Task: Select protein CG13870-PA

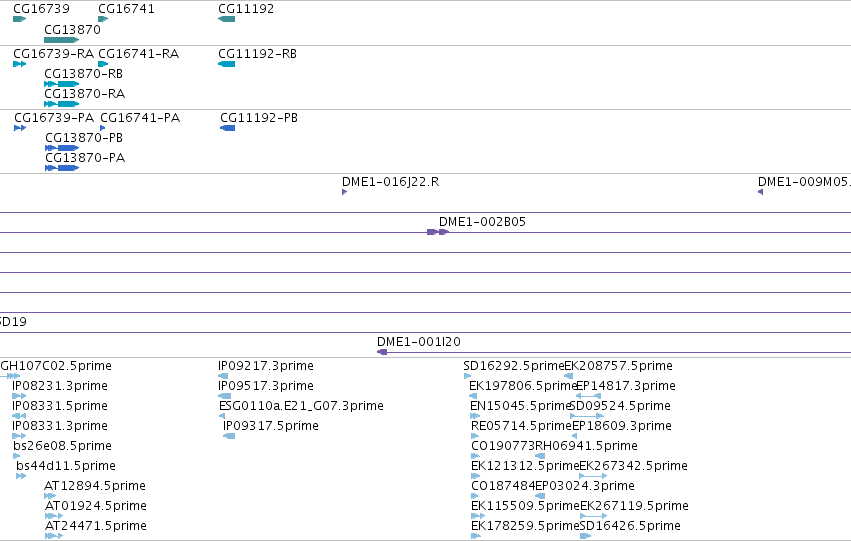Action: [x=62, y=168]
